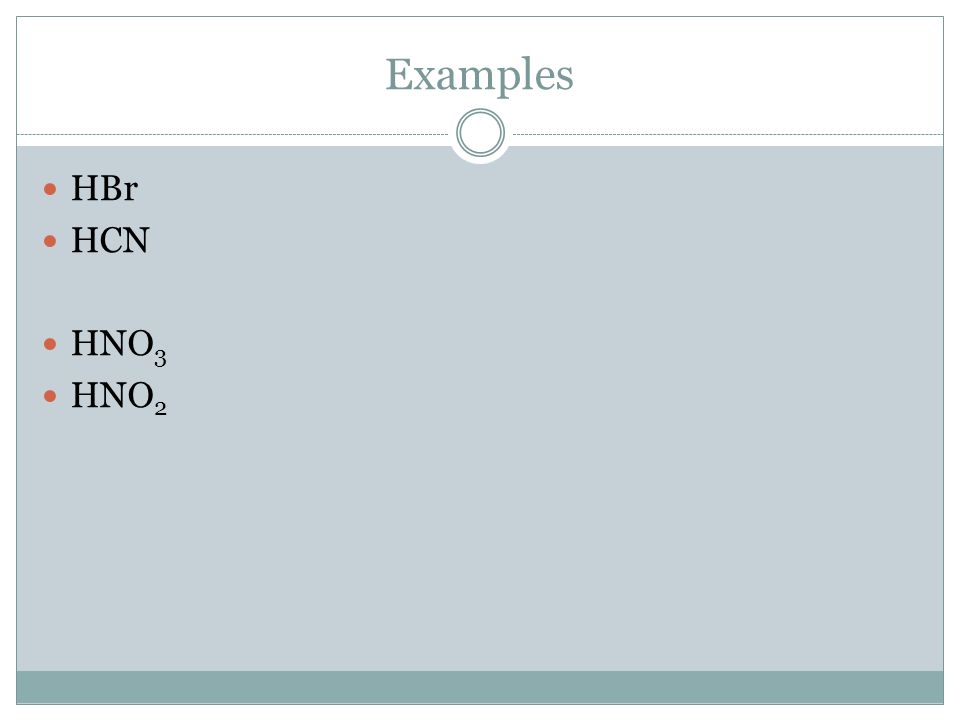Click the dashed divider line right of circle
960x720 pixels.
(x=728, y=134)
